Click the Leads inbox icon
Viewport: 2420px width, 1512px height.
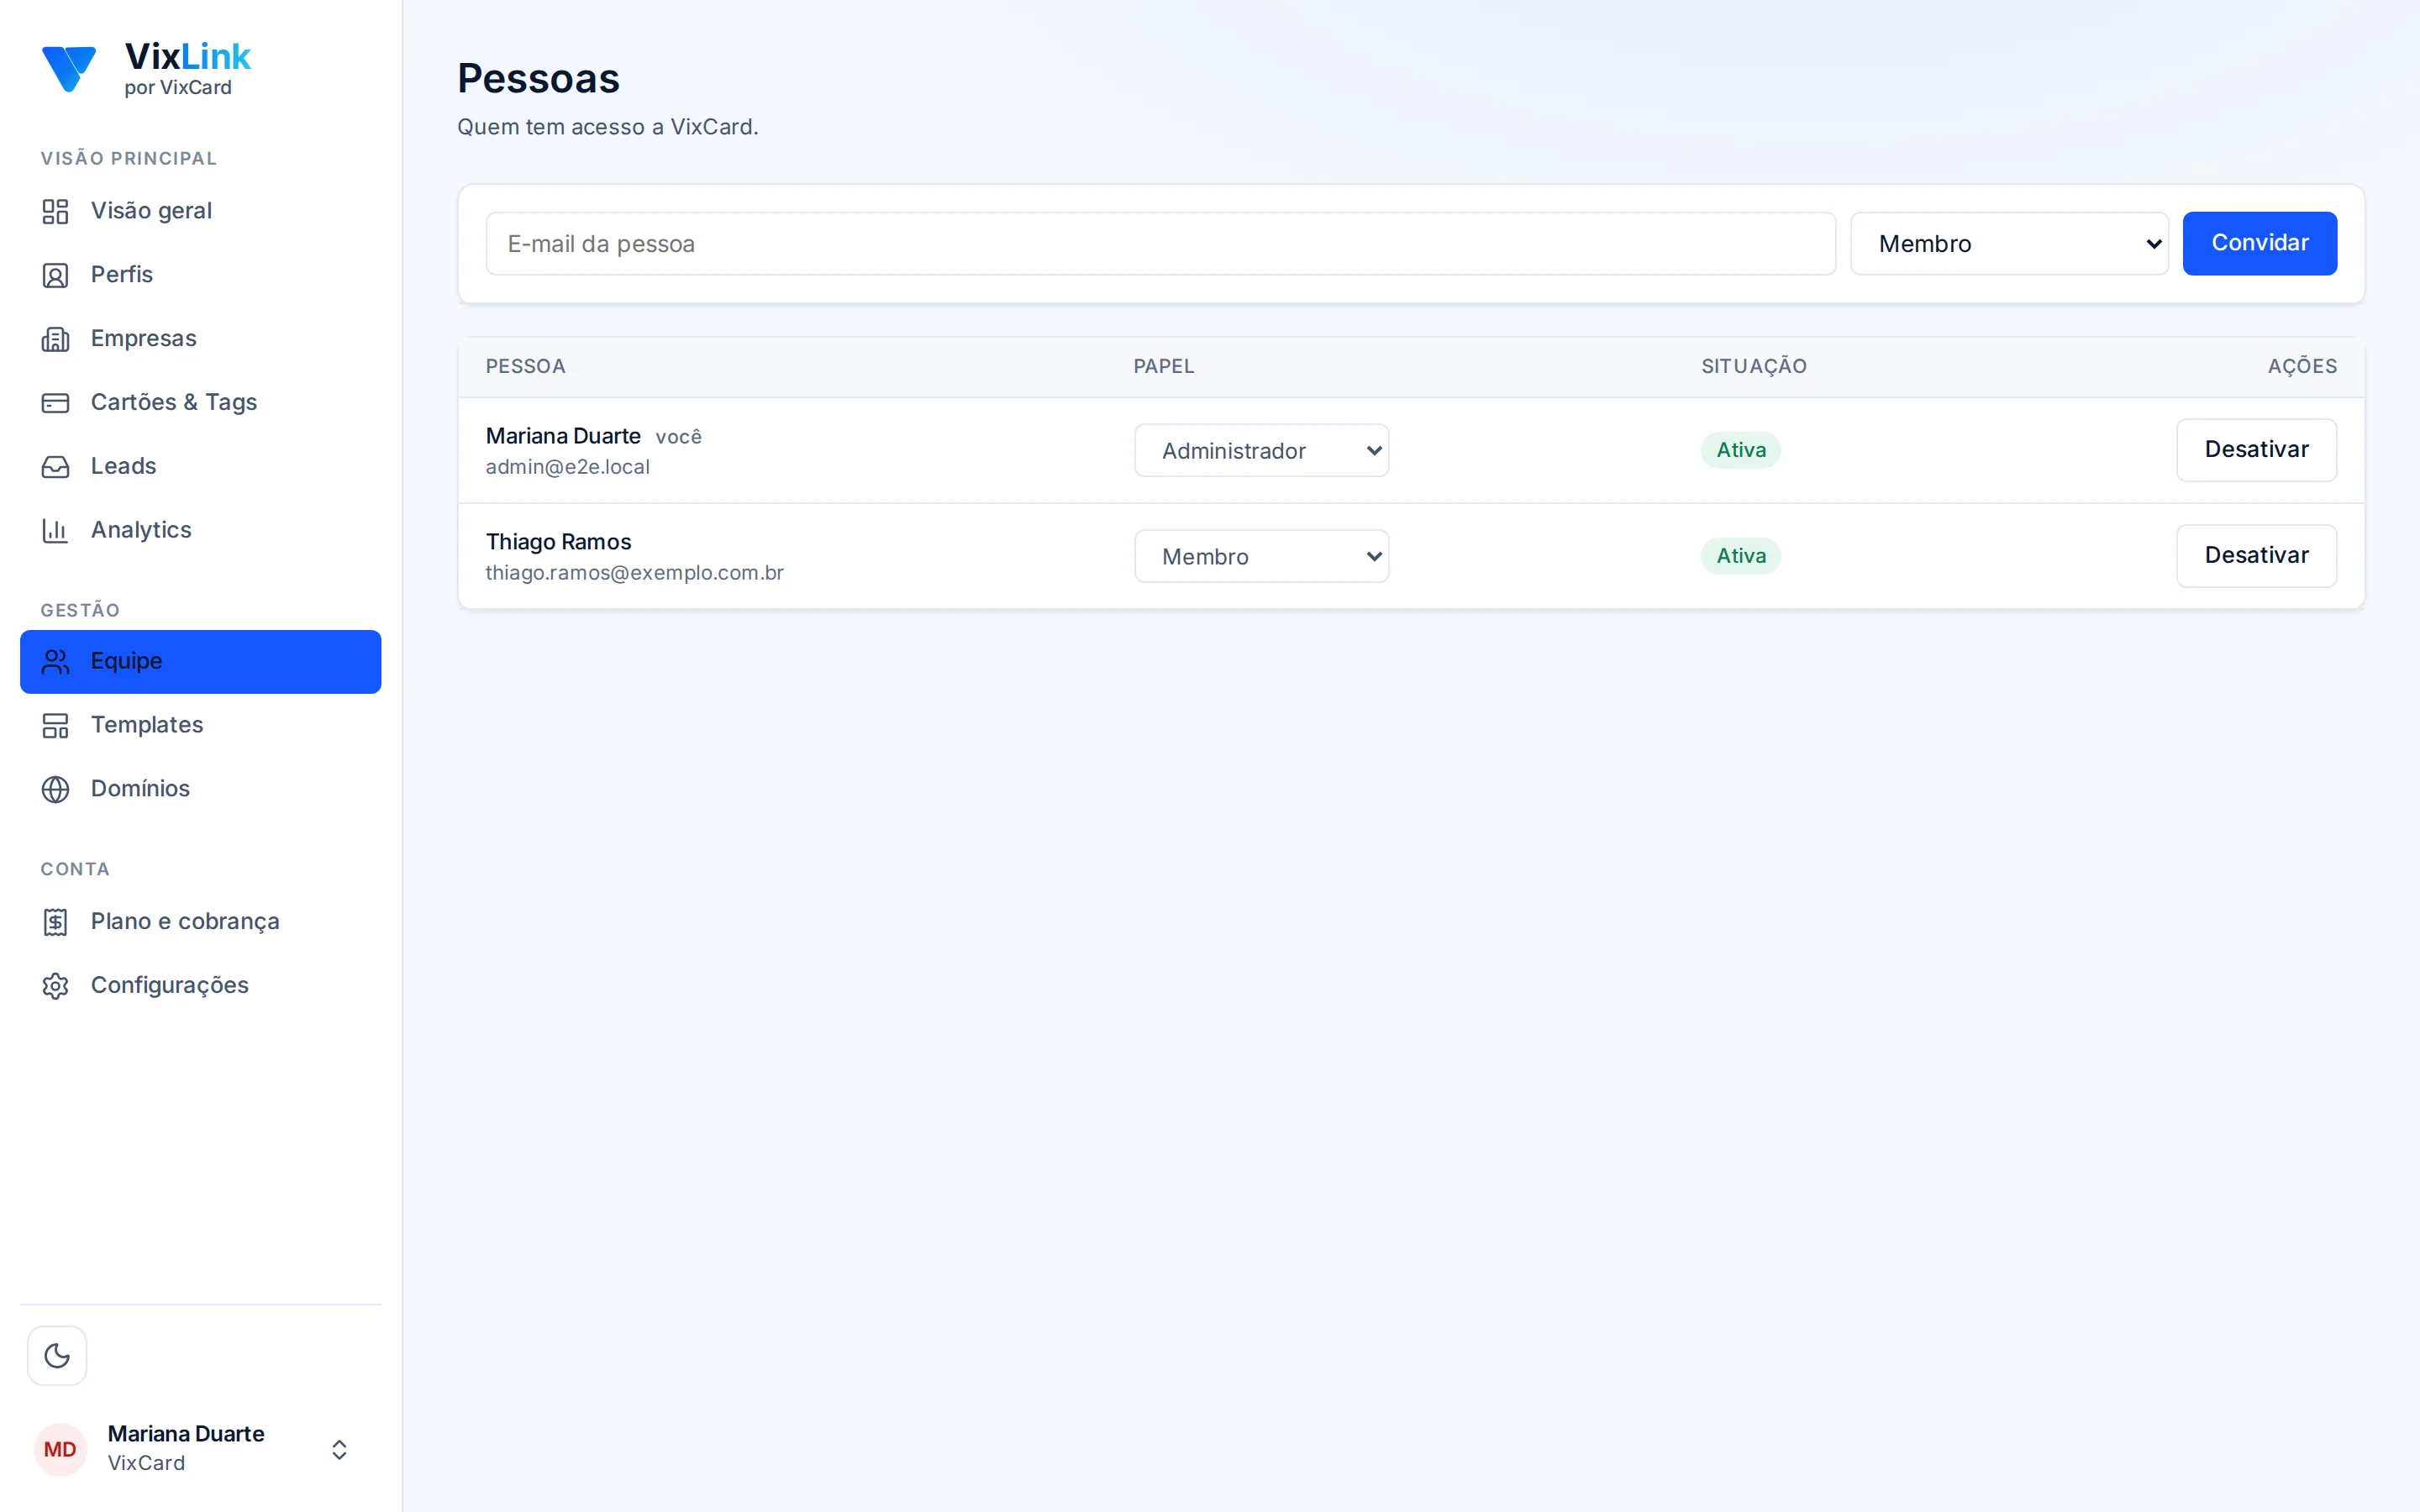[x=55, y=466]
